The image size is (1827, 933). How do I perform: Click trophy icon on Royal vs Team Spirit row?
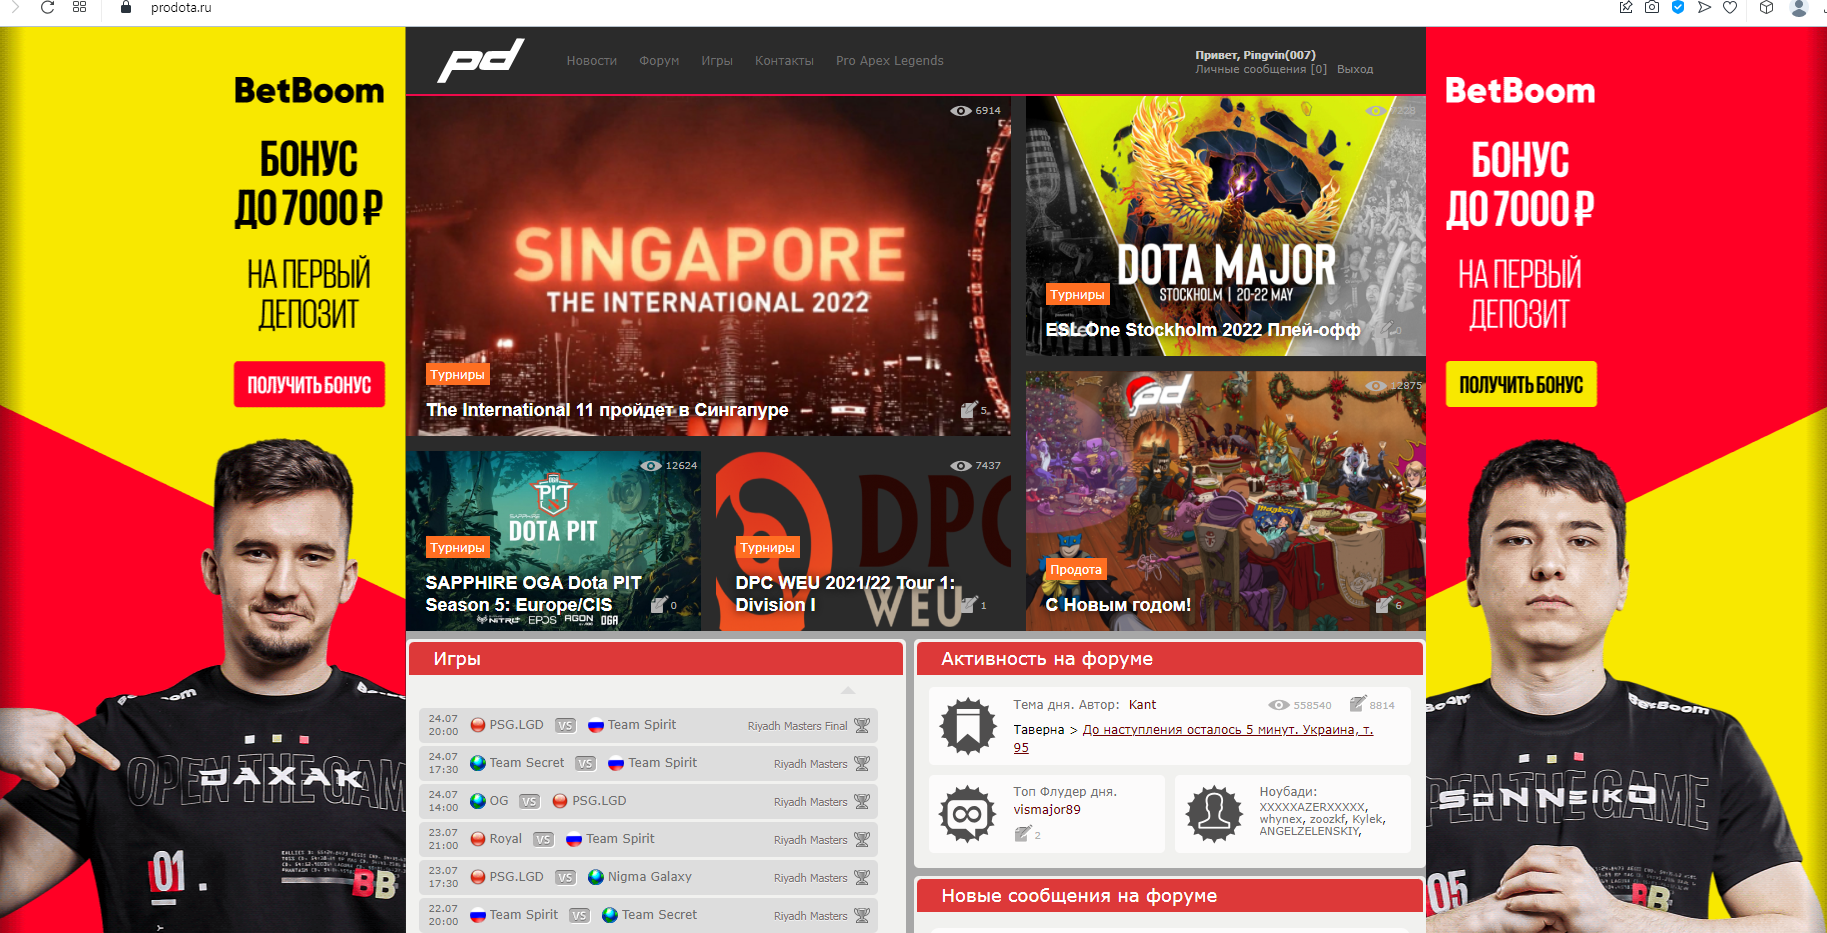click(x=862, y=840)
